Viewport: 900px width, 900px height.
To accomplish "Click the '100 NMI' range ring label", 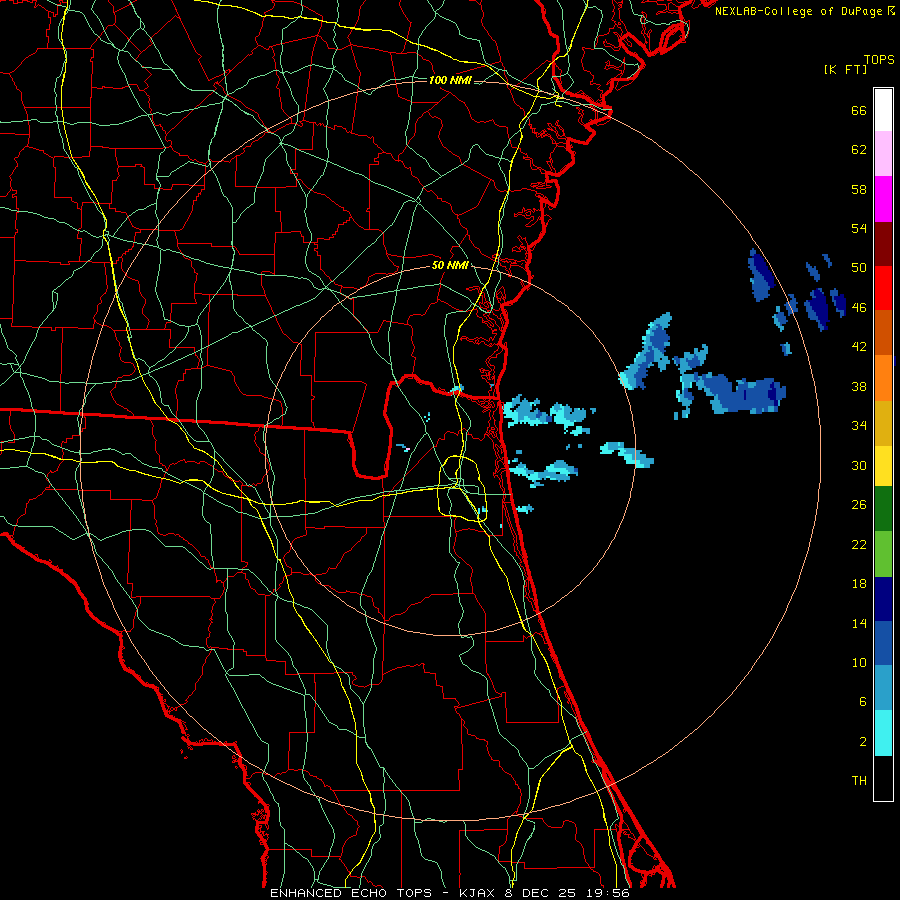I will tap(450, 80).
